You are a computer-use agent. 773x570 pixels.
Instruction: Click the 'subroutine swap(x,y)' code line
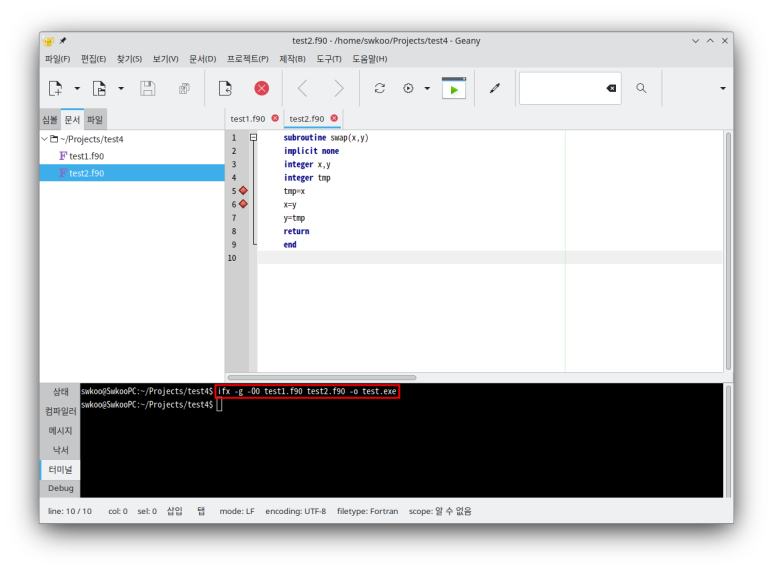coord(326,138)
